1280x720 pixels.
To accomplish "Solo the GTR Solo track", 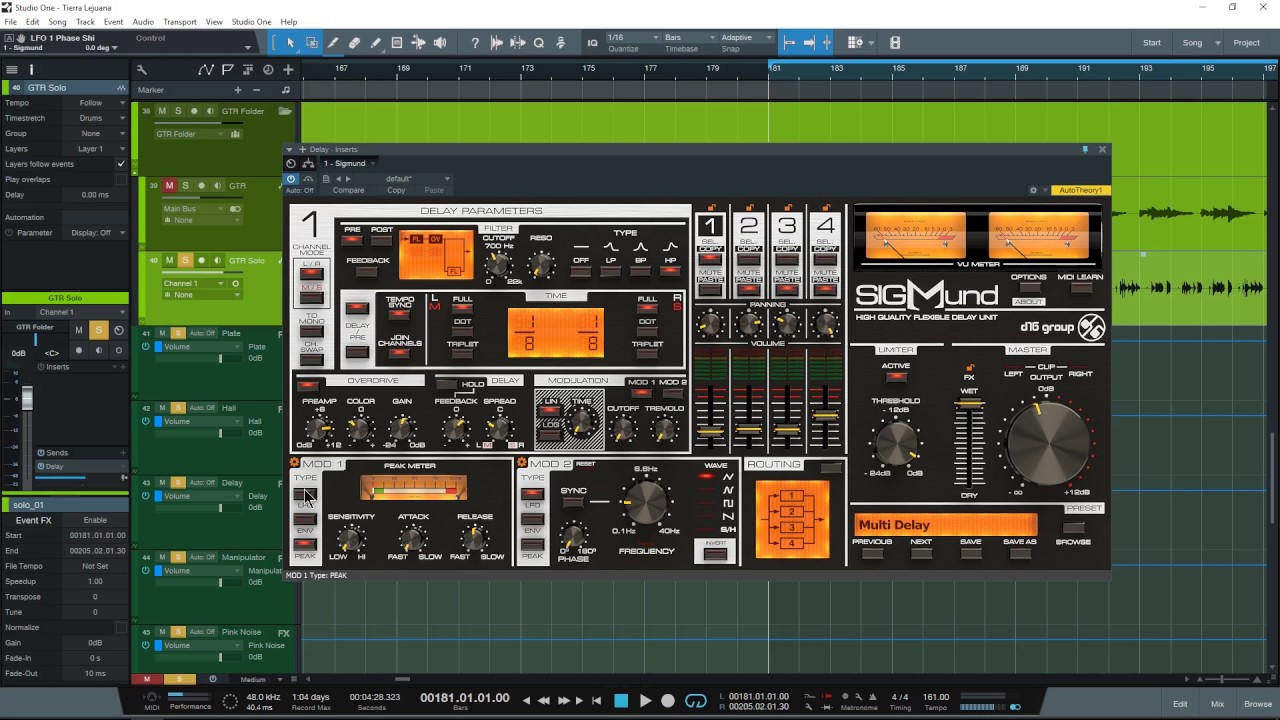I will (x=185, y=261).
